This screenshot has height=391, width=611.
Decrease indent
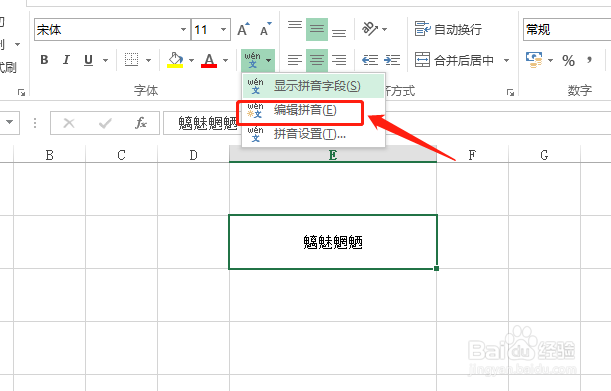click(x=370, y=60)
